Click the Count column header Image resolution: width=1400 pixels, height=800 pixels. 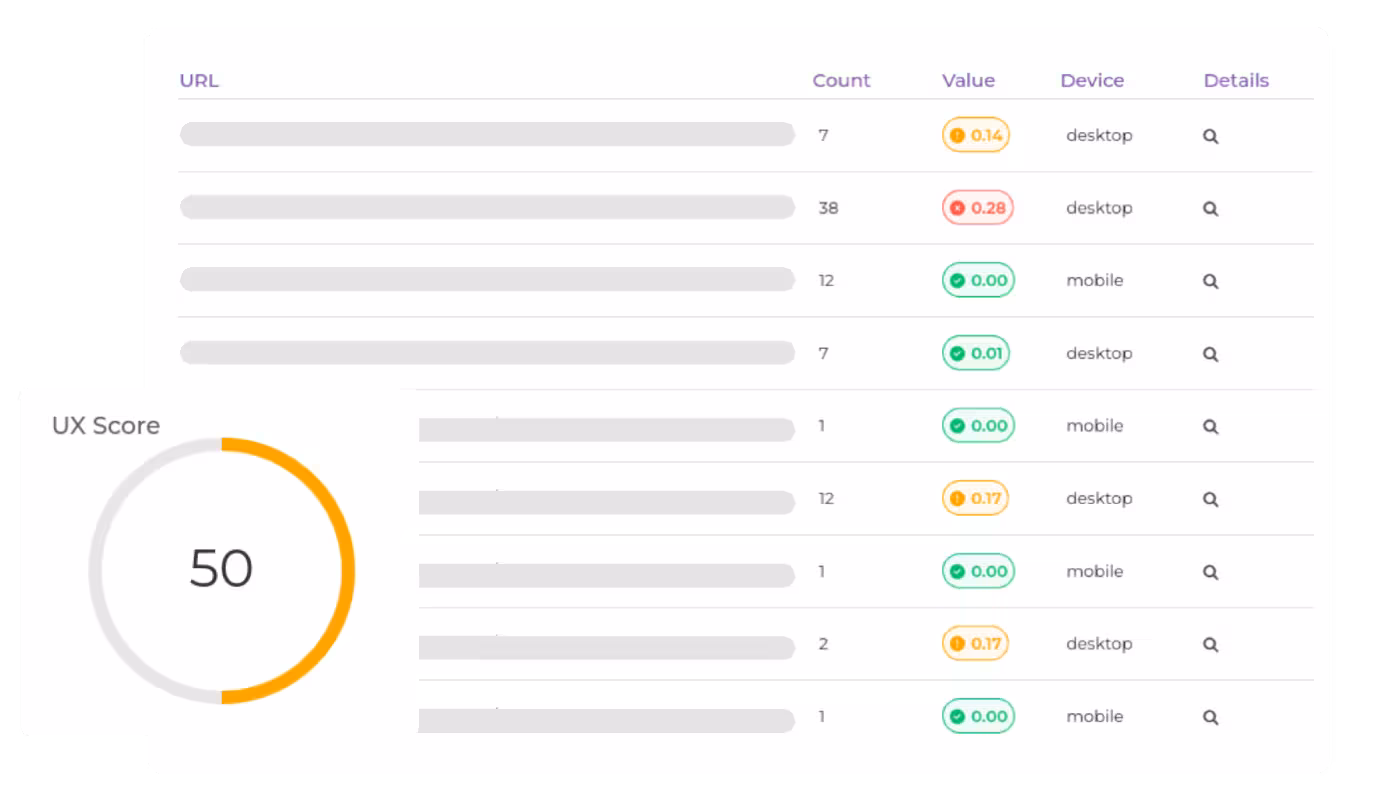click(x=841, y=81)
